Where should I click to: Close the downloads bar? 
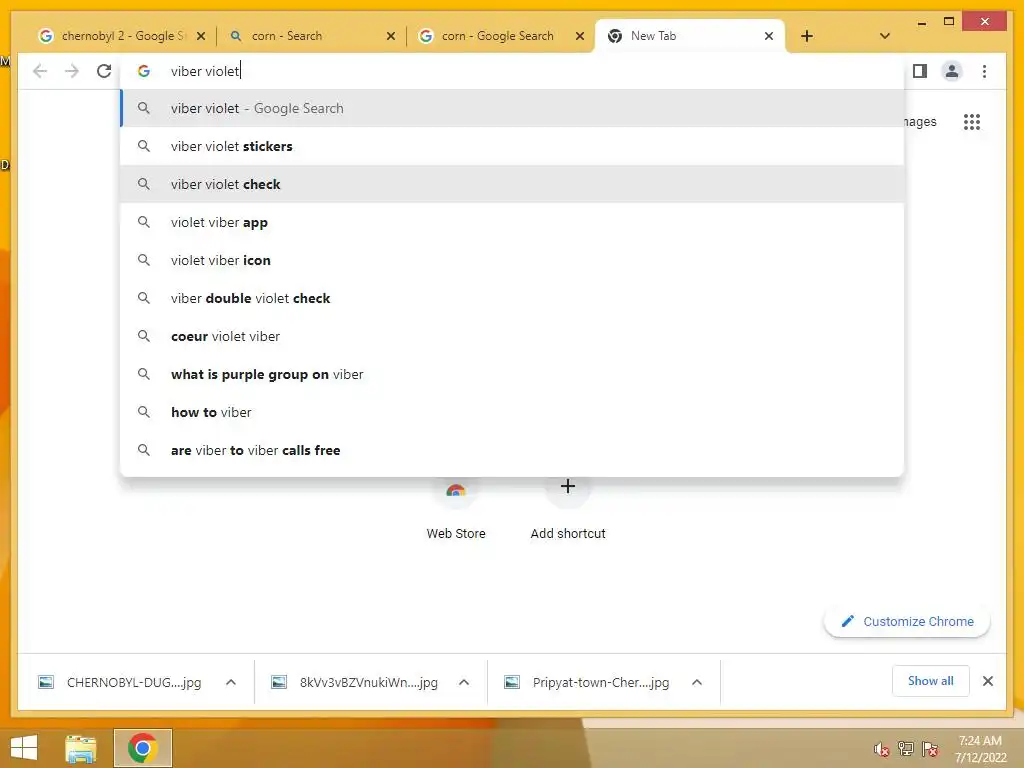[987, 681]
